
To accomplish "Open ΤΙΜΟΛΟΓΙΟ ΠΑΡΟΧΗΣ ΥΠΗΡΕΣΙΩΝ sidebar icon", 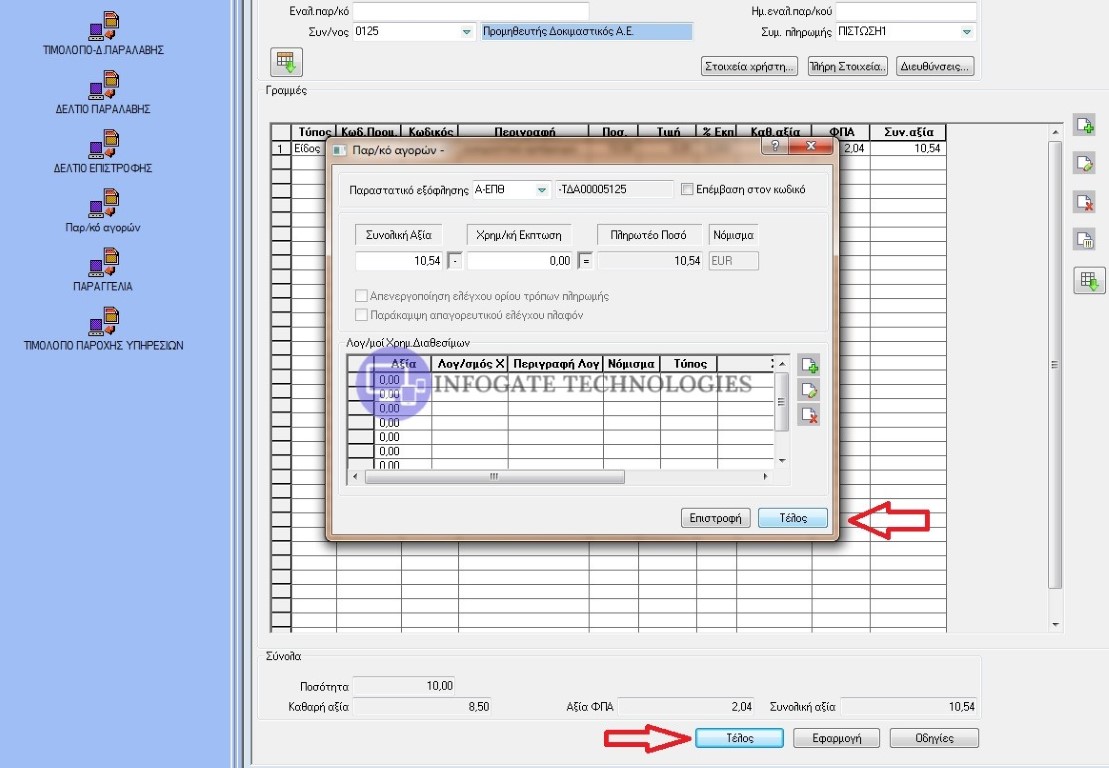I will 104,324.
